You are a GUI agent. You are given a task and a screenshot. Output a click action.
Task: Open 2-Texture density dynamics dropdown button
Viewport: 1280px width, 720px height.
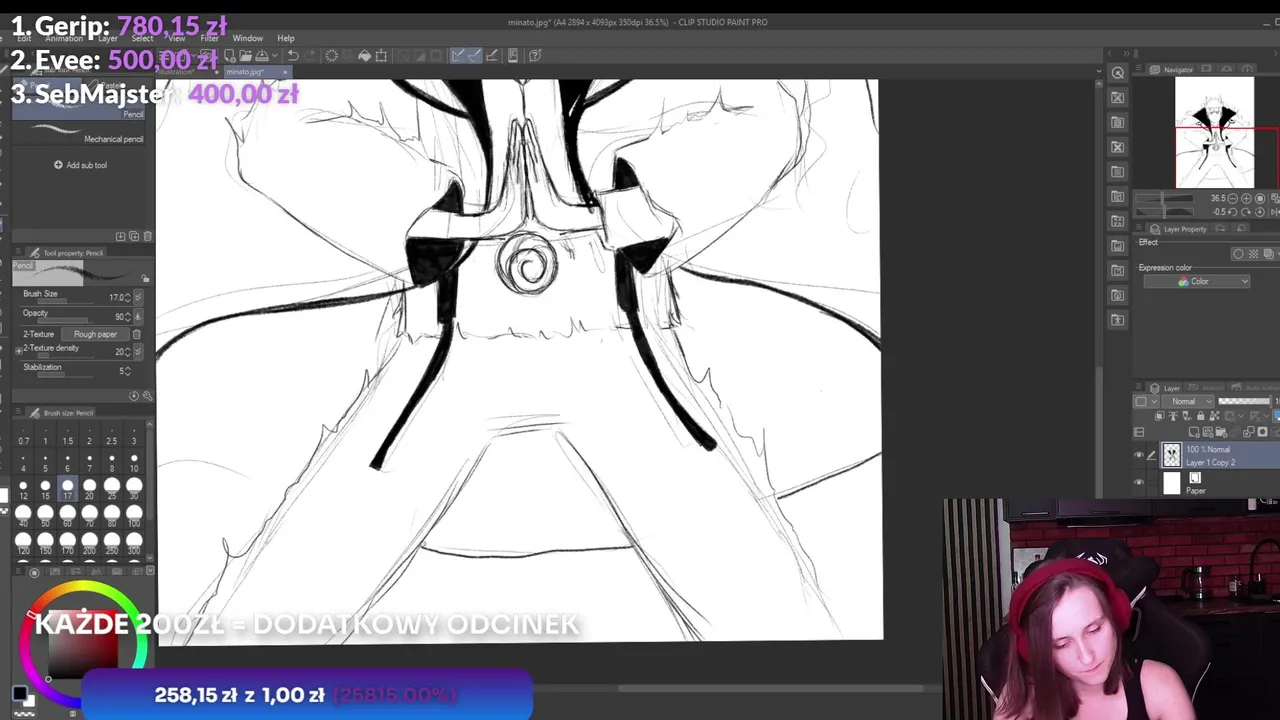[x=138, y=351]
